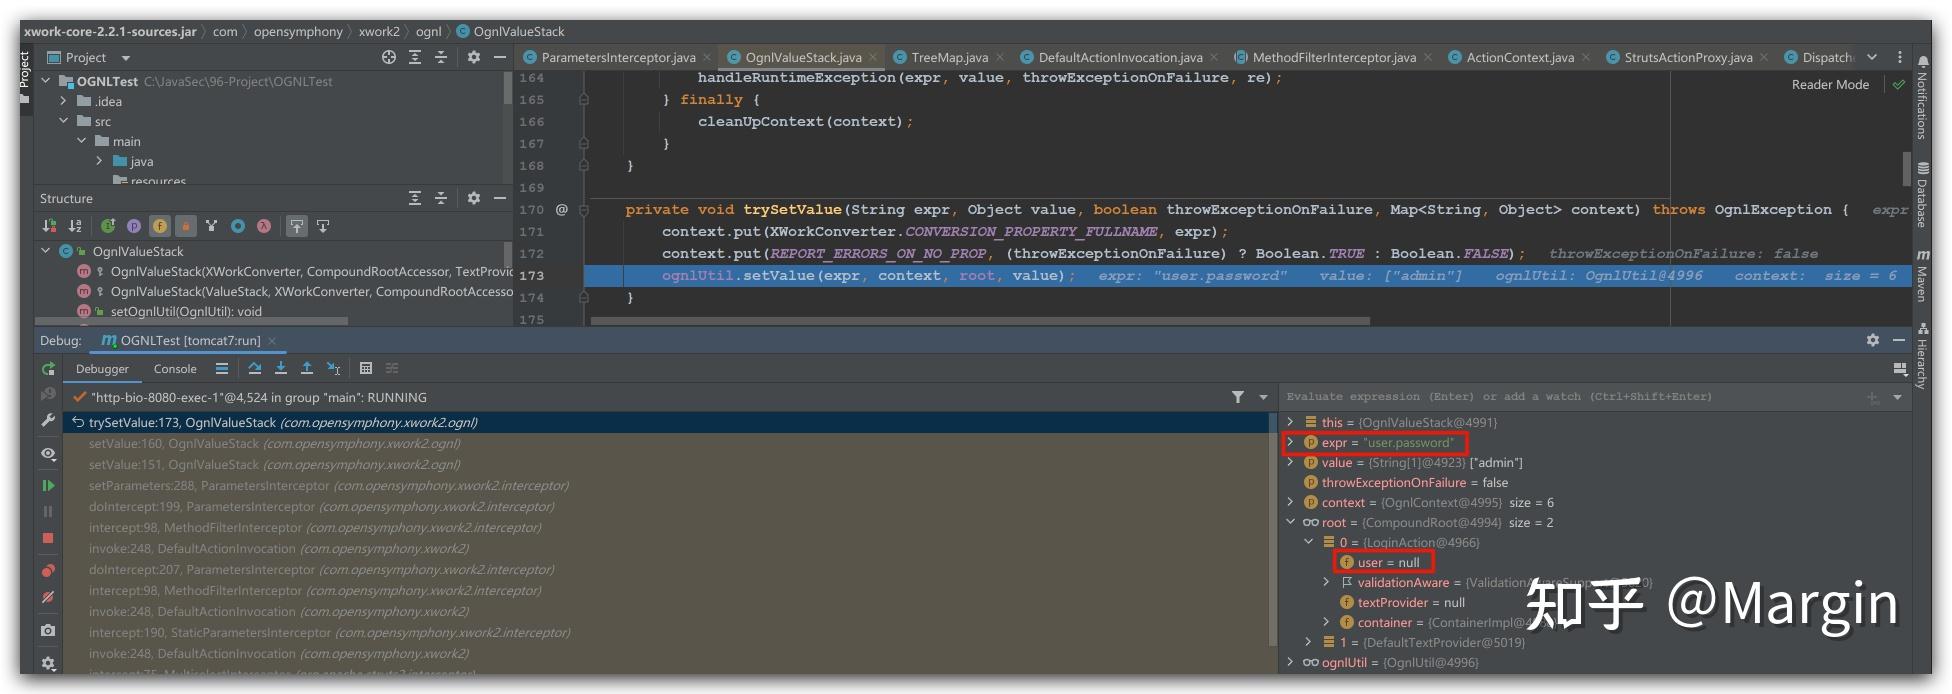Click red Stop debug button

point(48,538)
